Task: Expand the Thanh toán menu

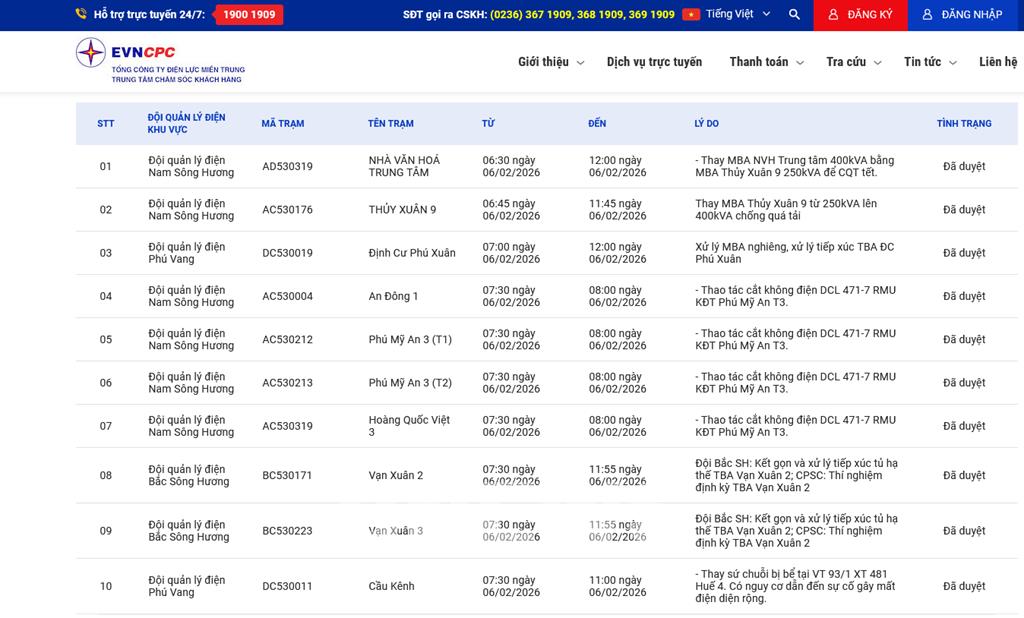Action: [x=766, y=62]
